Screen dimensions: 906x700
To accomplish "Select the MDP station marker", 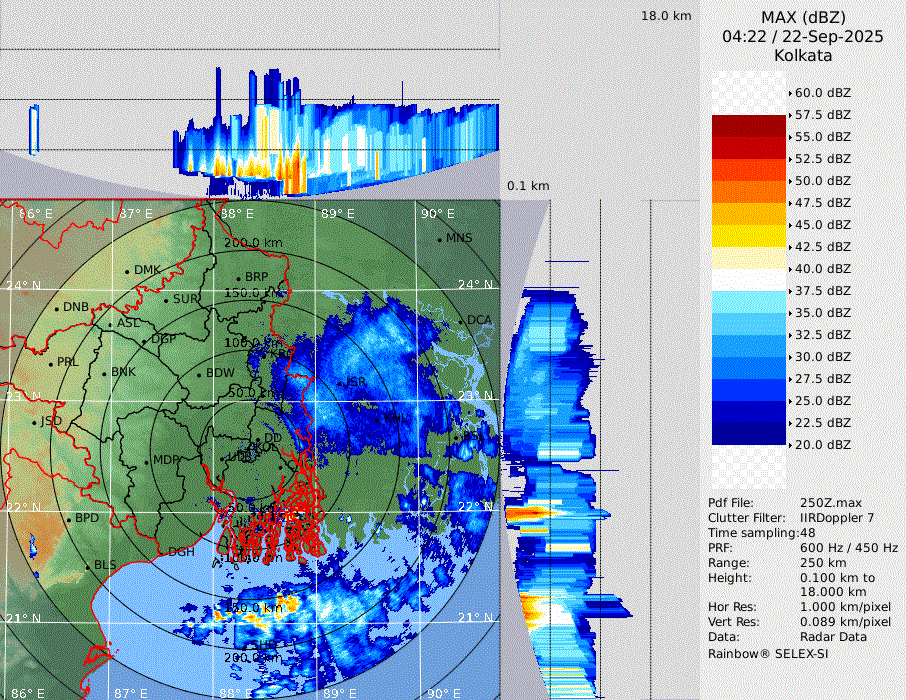I will click(x=147, y=461).
